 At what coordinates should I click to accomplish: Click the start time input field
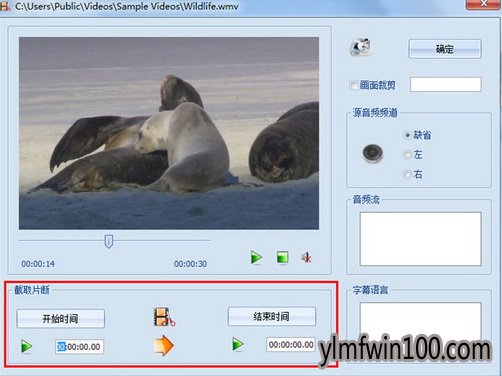point(79,347)
